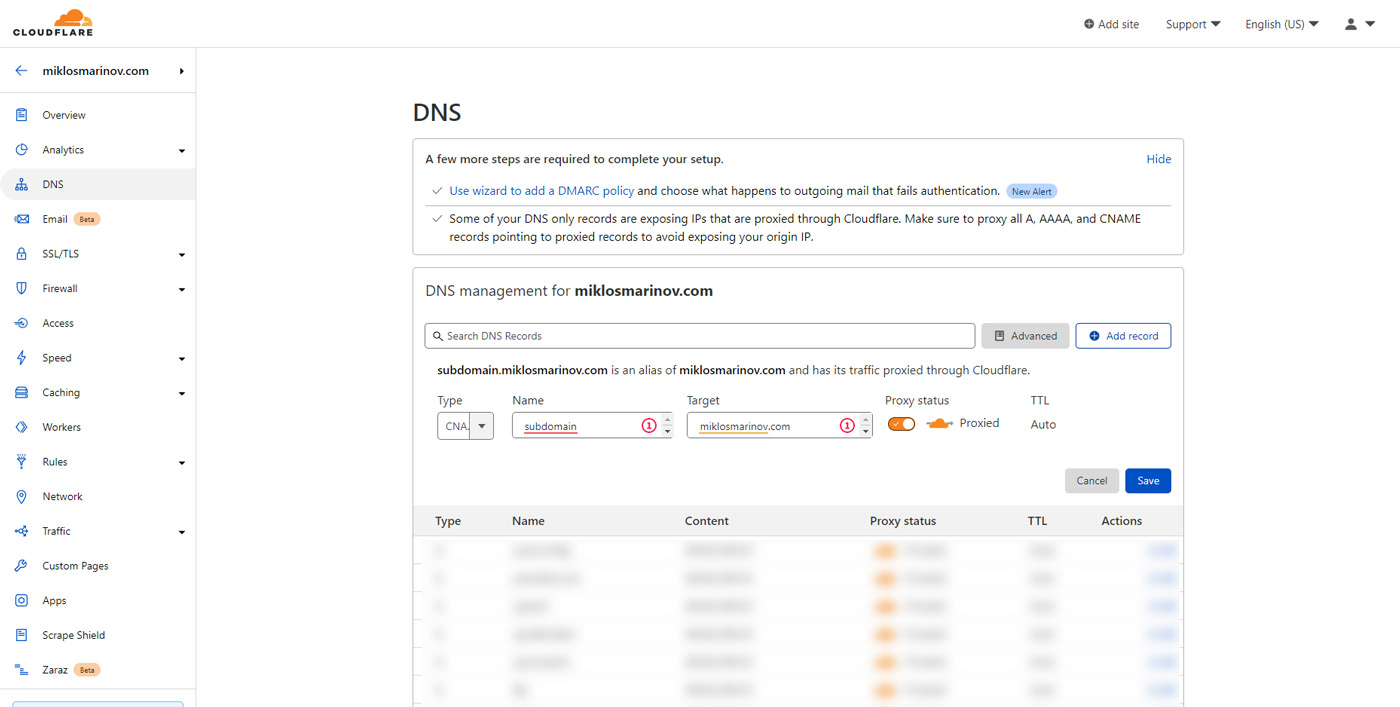Open the user account profile icon
Viewport: 1400px width, 707px height.
pos(1351,24)
